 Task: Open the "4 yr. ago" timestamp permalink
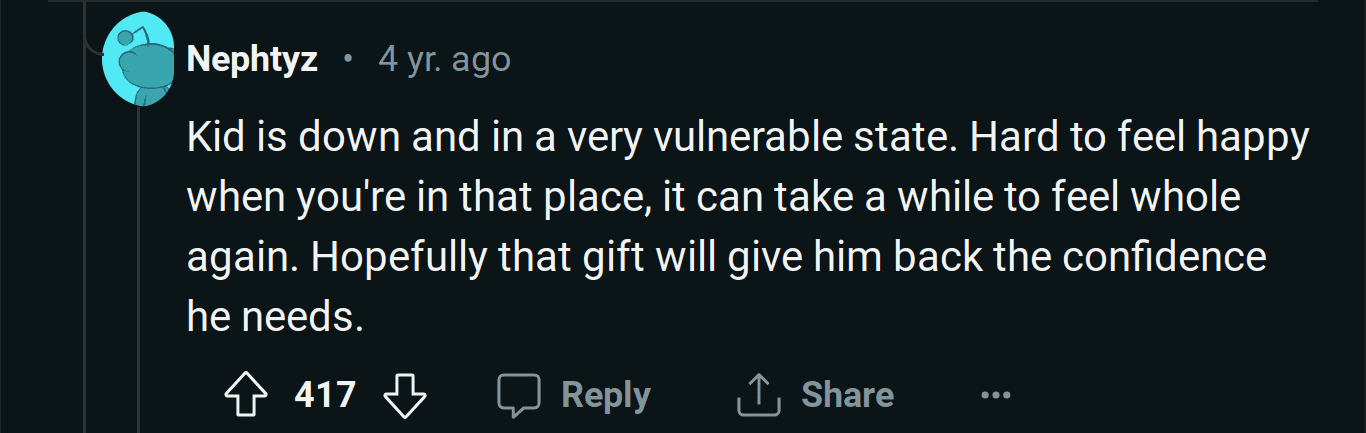coord(444,60)
